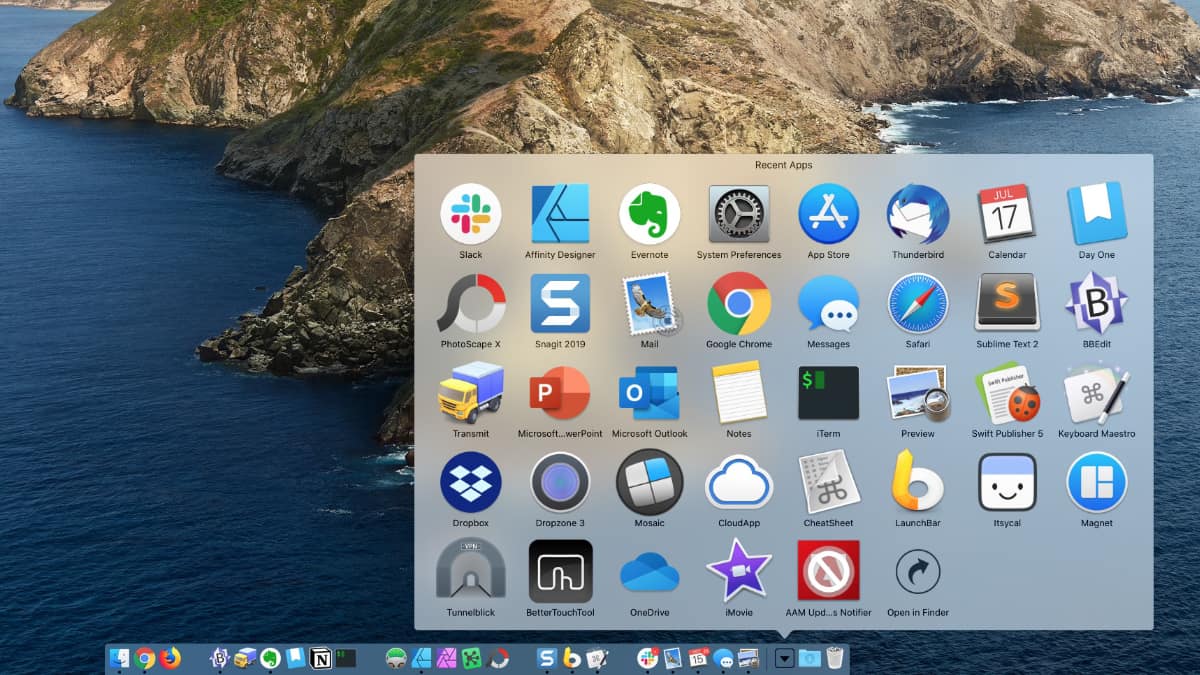Open OneDrive
Screen dimensions: 1200x675
pos(650,571)
